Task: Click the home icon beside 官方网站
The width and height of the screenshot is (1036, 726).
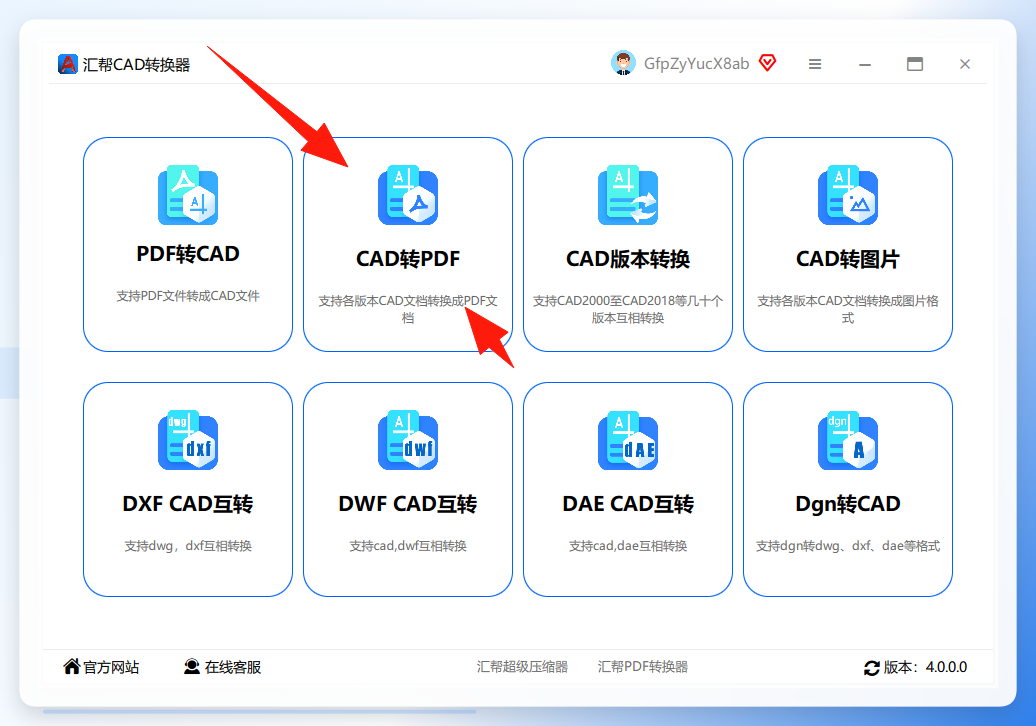Action: tap(71, 667)
